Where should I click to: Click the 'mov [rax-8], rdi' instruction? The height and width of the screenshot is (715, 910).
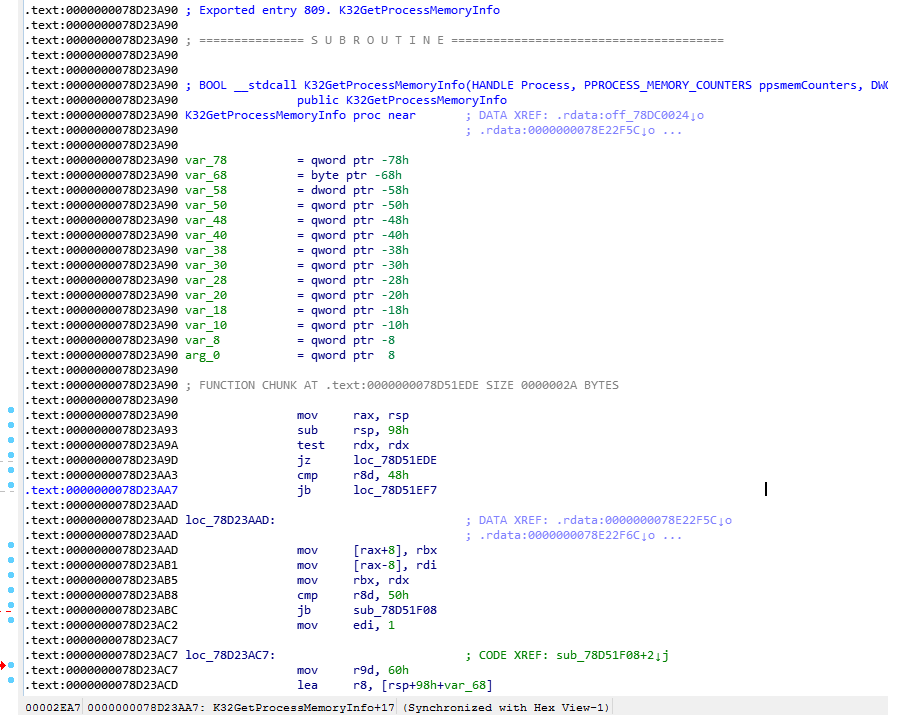(x=367, y=565)
